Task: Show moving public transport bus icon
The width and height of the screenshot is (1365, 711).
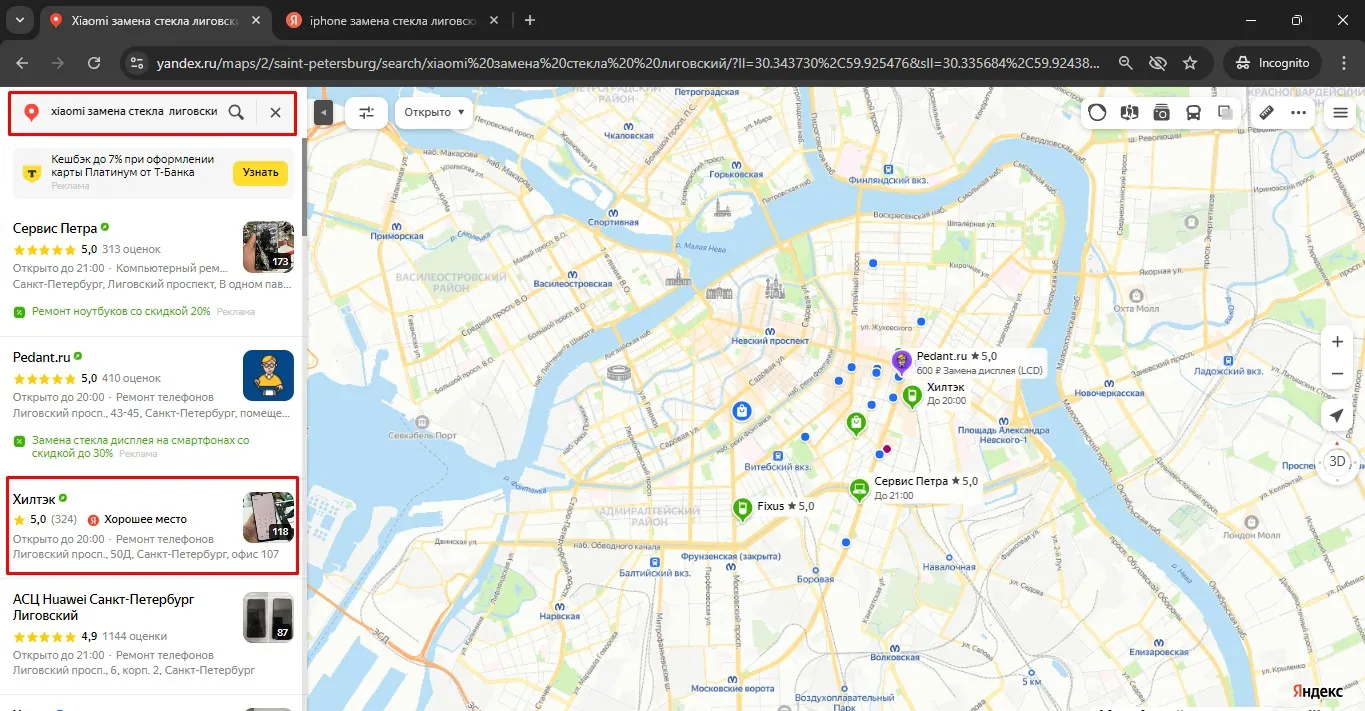Action: point(1193,113)
